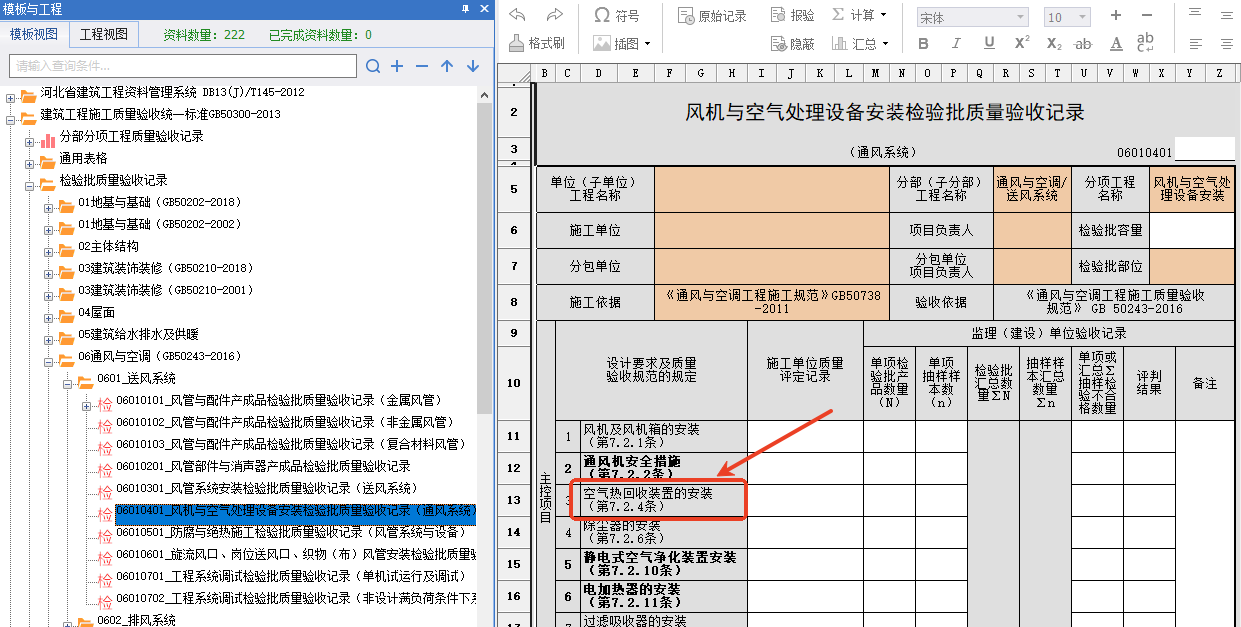Open the 汇总 summary dropdown

(858, 44)
